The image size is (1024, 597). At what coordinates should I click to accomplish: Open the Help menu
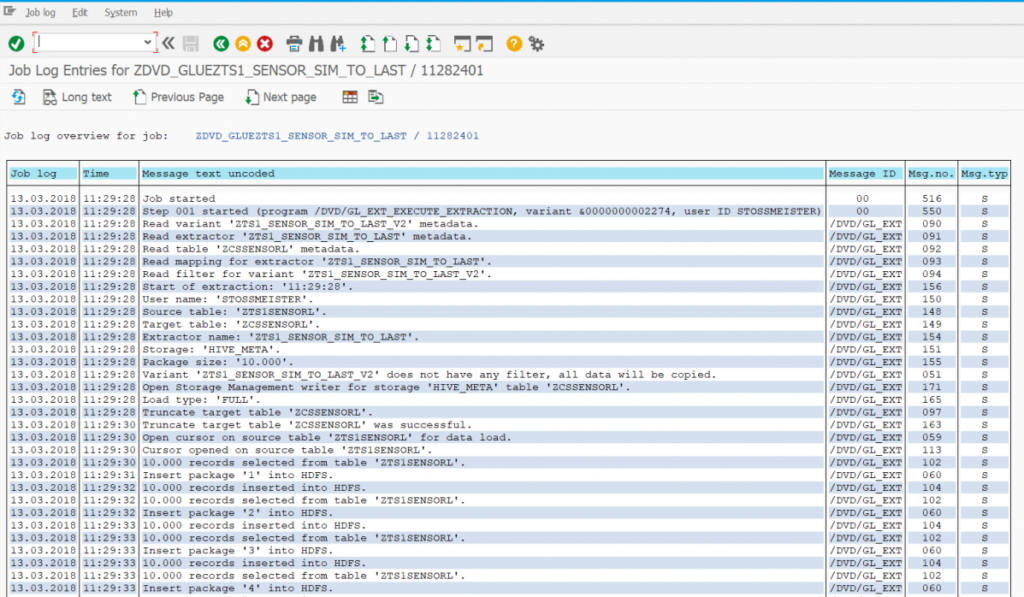click(x=163, y=12)
